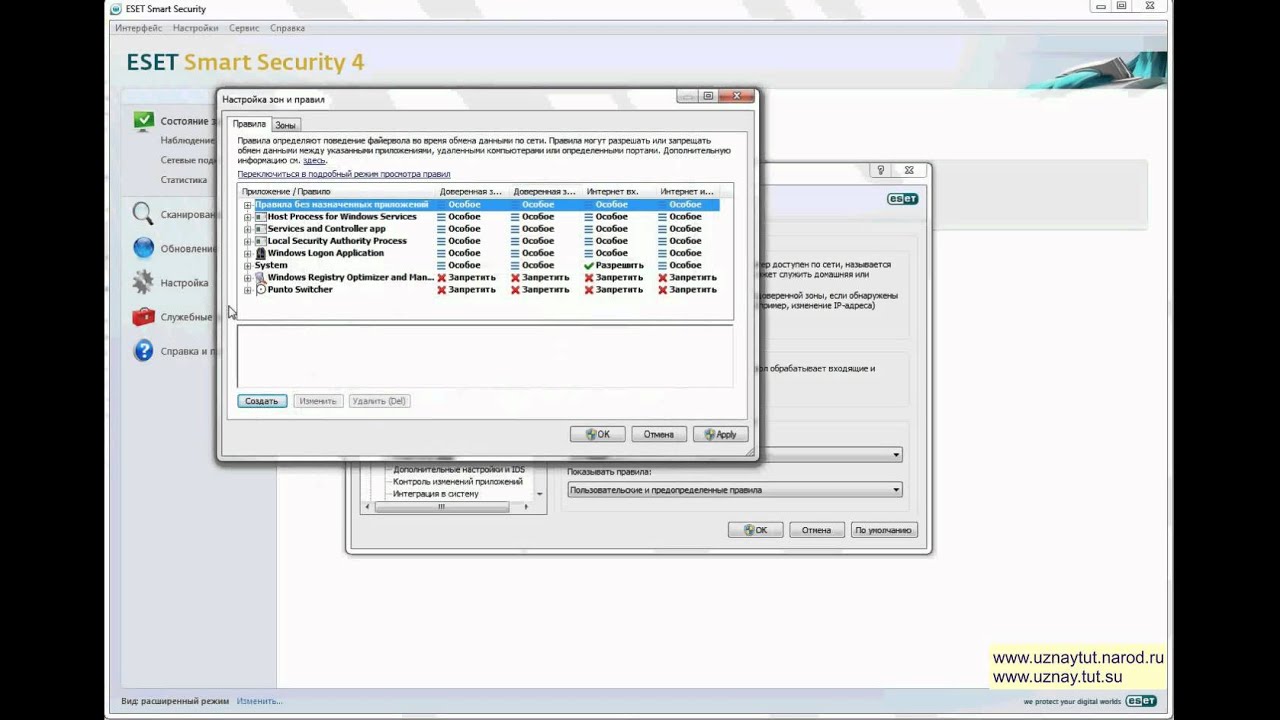Viewport: 1280px width, 720px height.
Task: Click the Изменить... link in the status bar
Action: [x=260, y=701]
